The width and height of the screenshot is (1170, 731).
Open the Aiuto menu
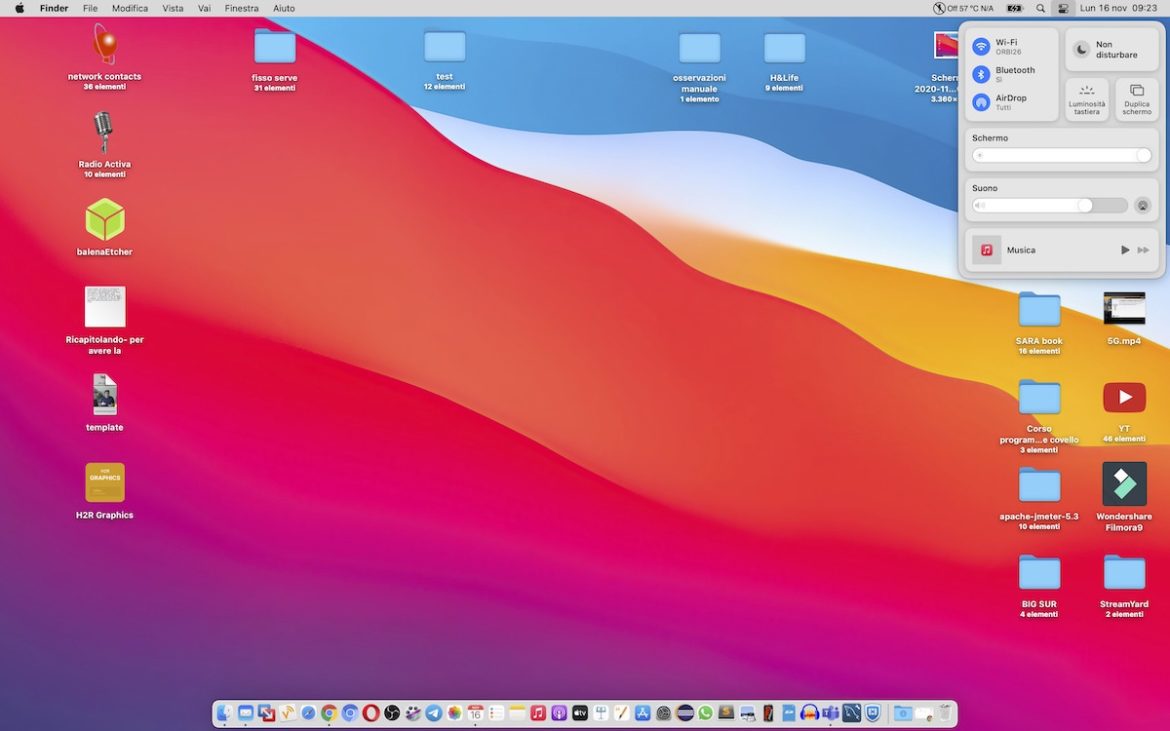[x=284, y=8]
